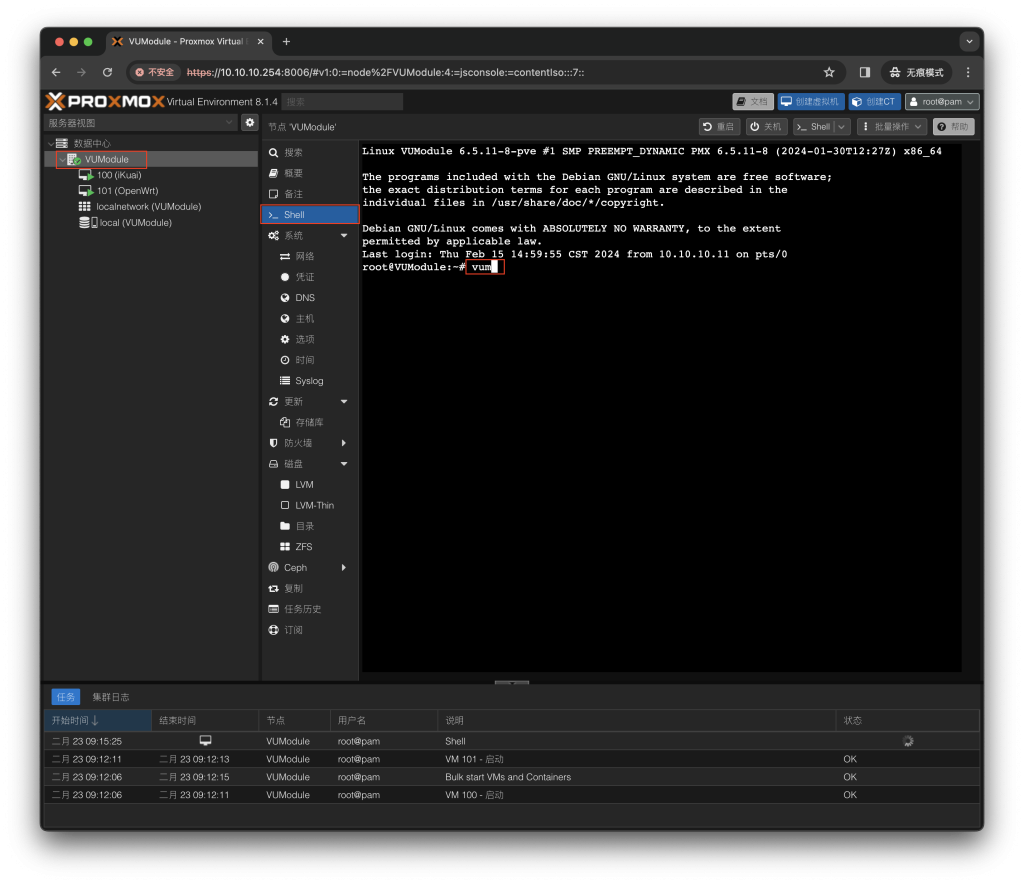
Task: Bookmark page with the star icon
Action: pos(829,72)
